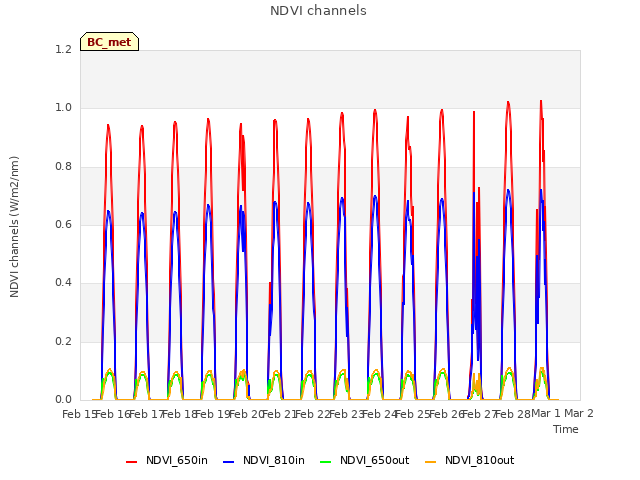Viewport: 640px width, 480px height.
Task: Toggle the NDVI_650out legend entry
Action: (364, 460)
